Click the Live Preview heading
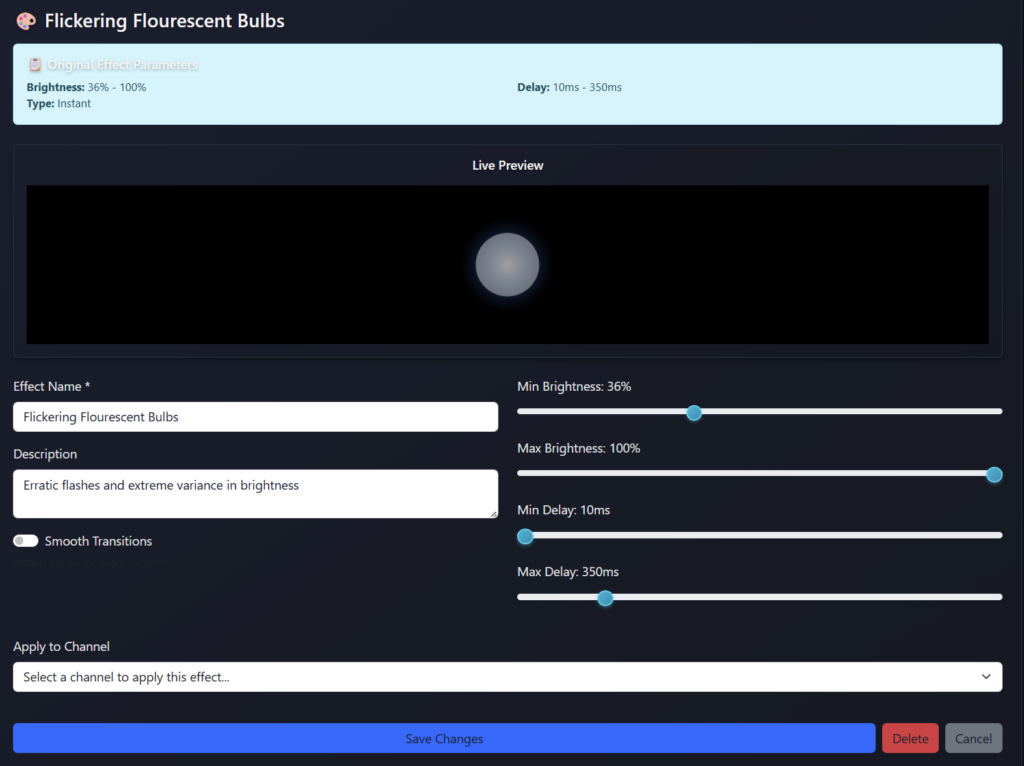1024x766 pixels. coord(507,165)
